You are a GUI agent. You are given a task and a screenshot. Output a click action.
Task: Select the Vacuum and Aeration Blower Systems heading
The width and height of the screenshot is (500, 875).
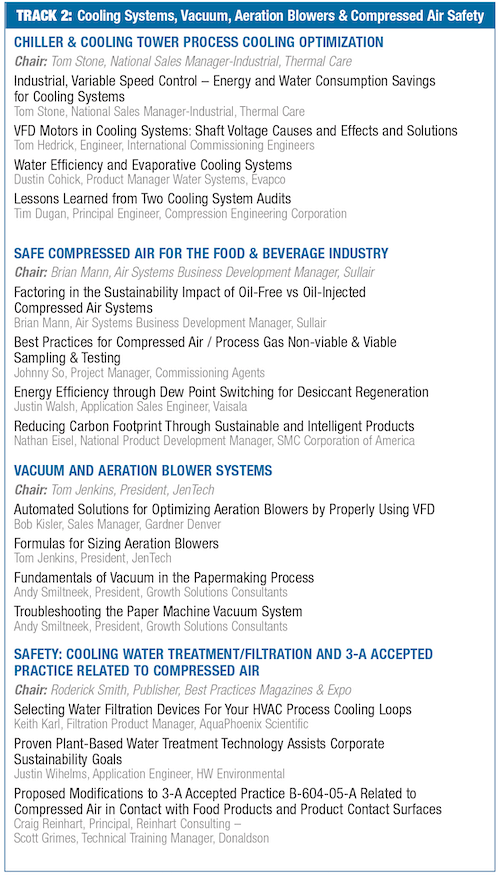tap(143, 470)
